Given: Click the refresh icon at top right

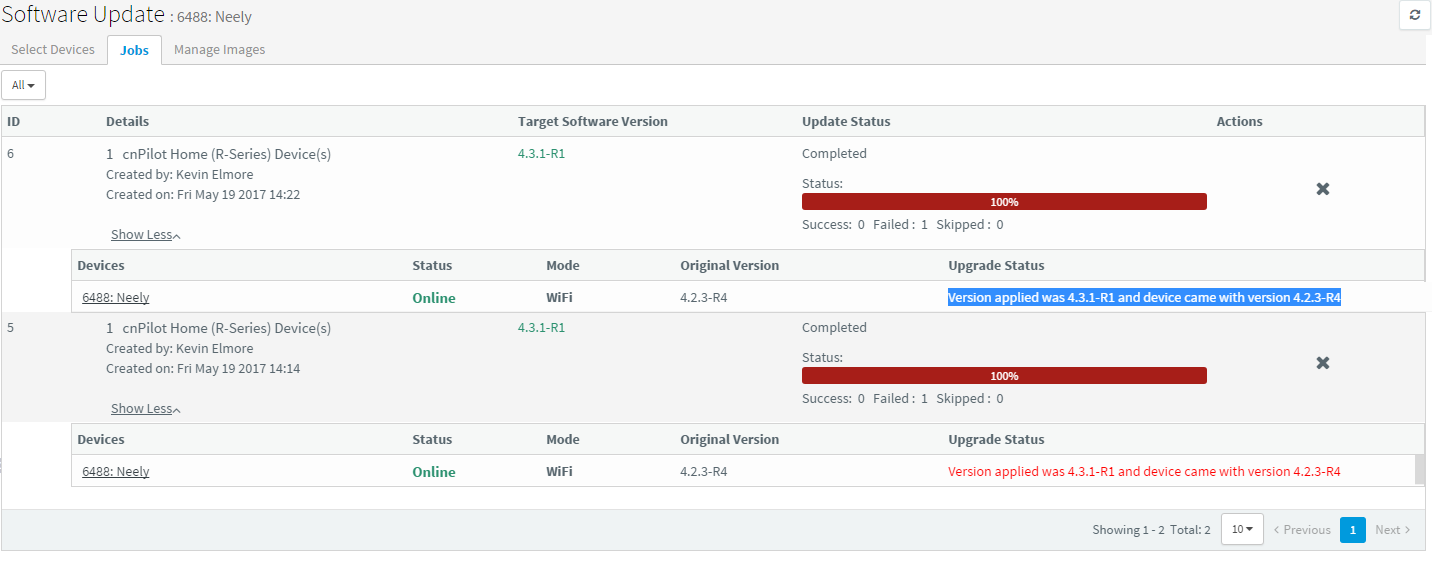Looking at the screenshot, I should [1414, 15].
